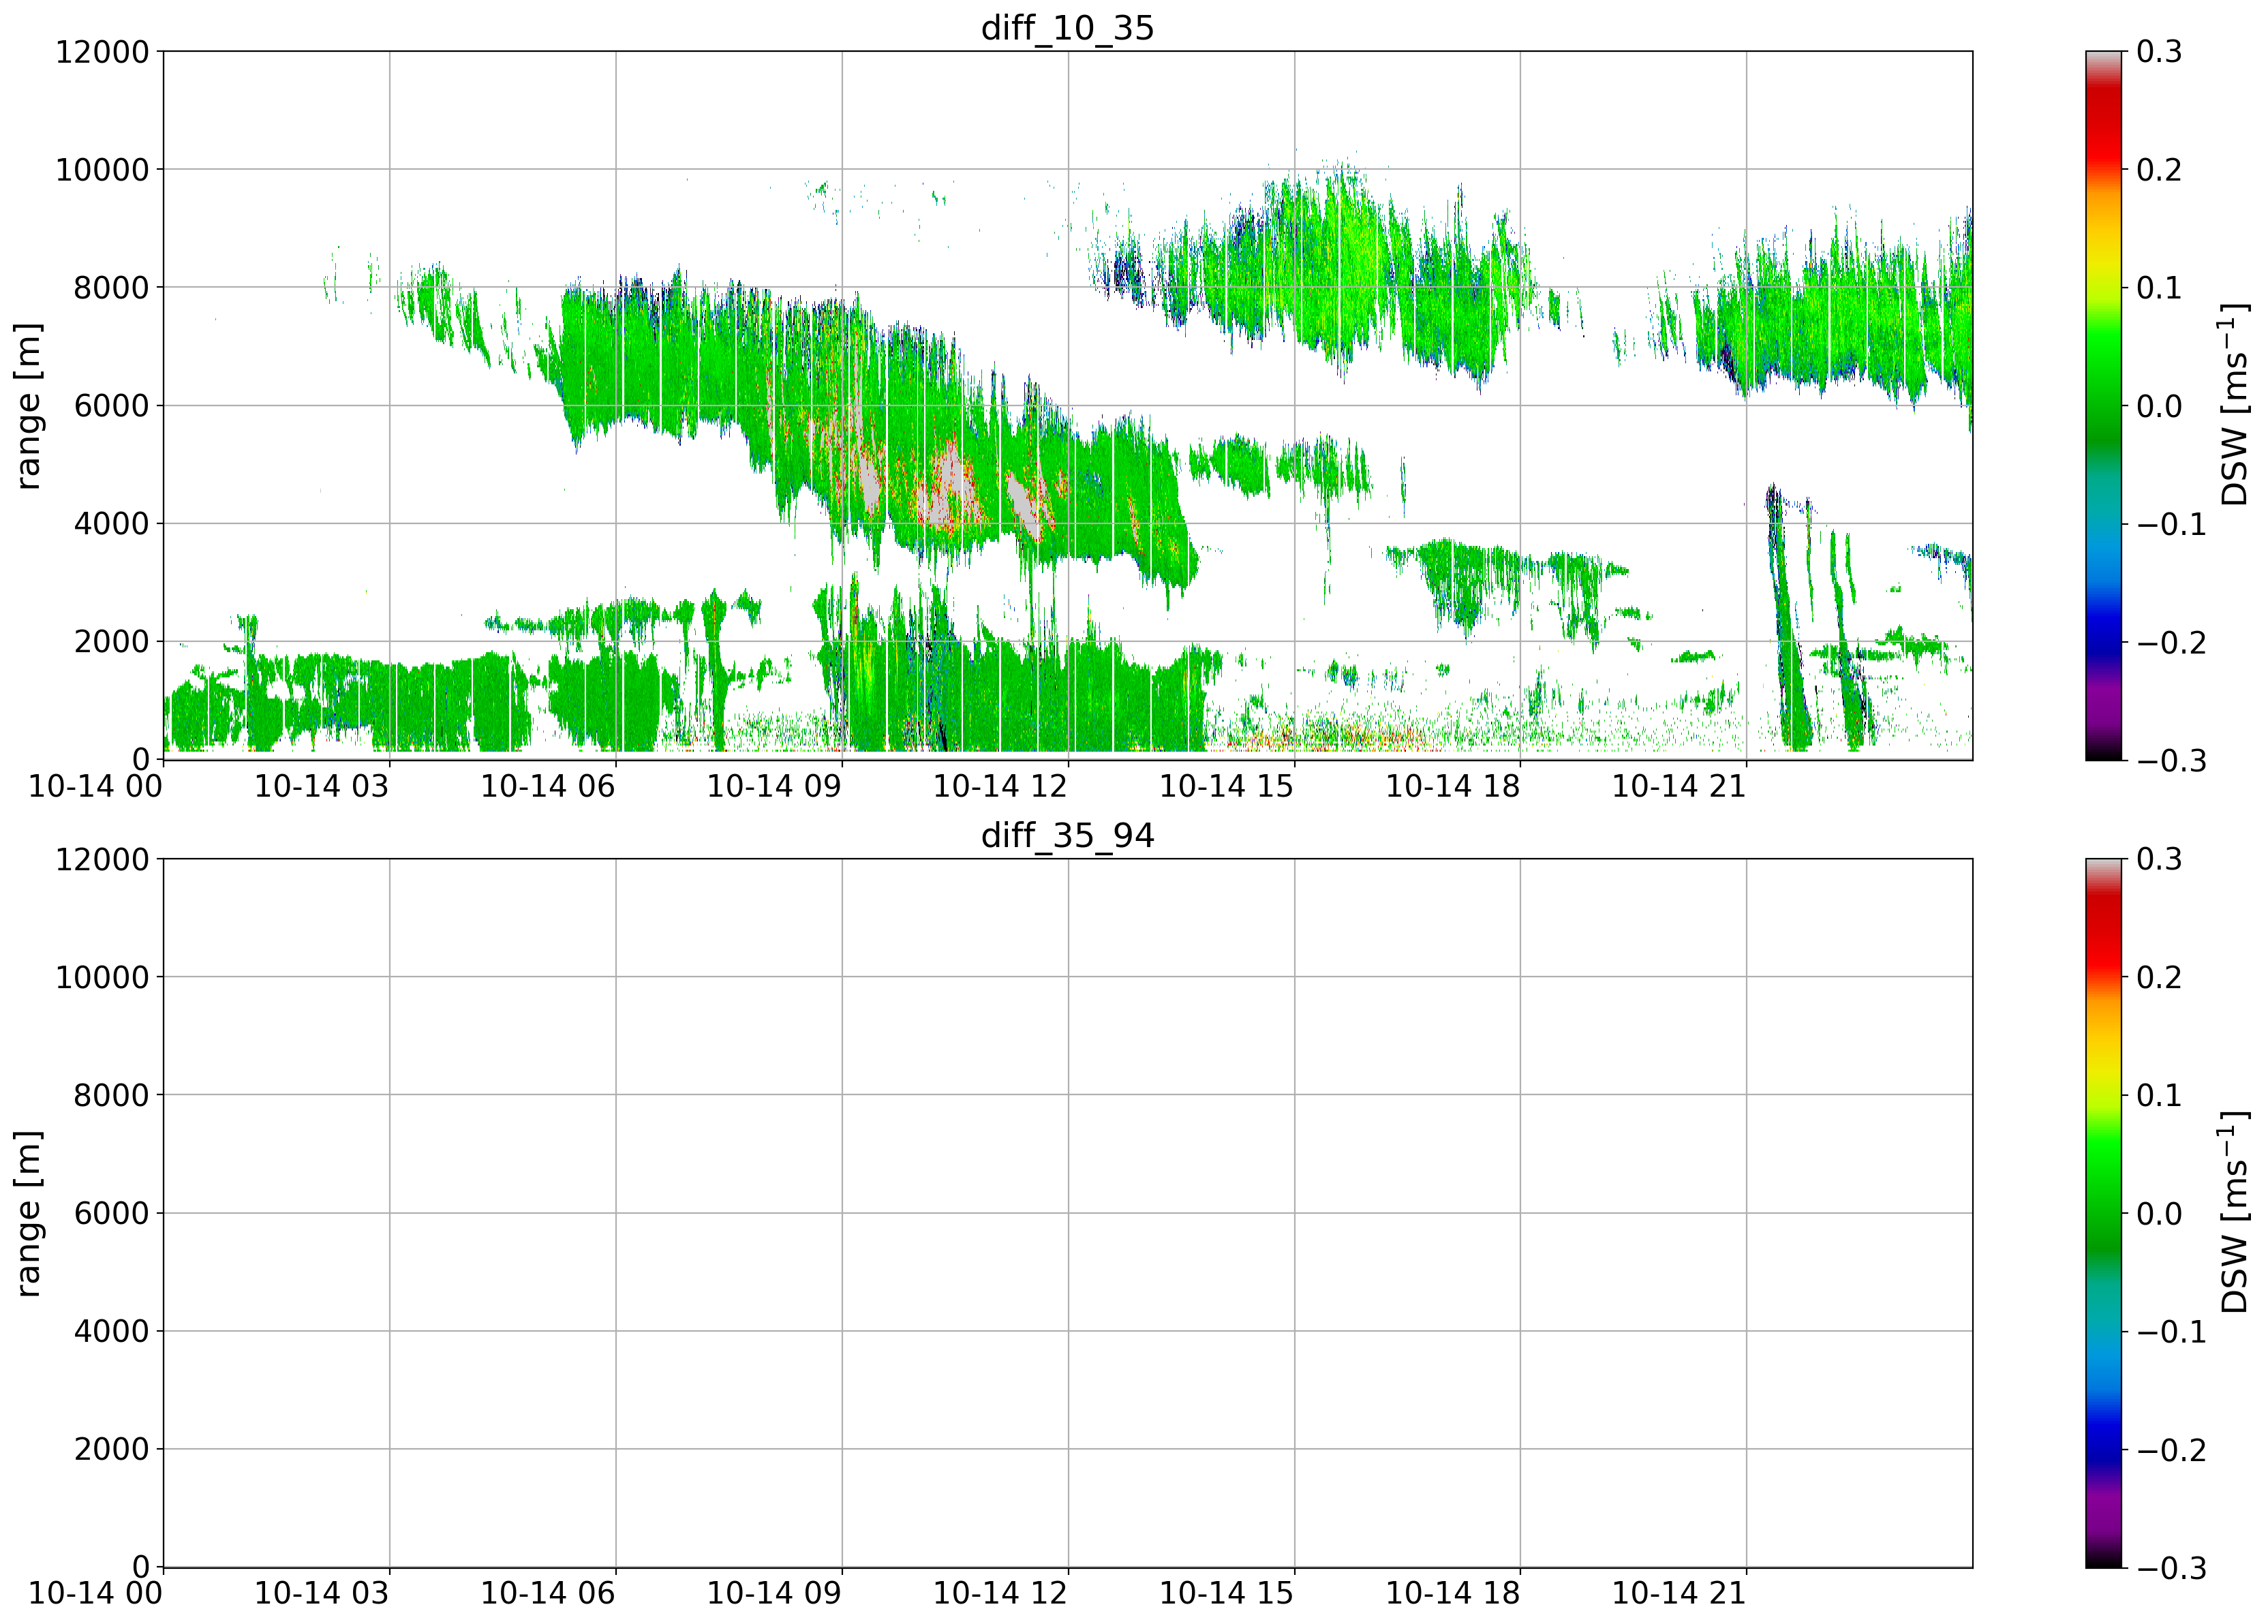Image resolution: width=2268 pixels, height=1624 pixels.
Task: Select the "range [m]" label of diff_10_35 plot
Action: [x=29, y=405]
